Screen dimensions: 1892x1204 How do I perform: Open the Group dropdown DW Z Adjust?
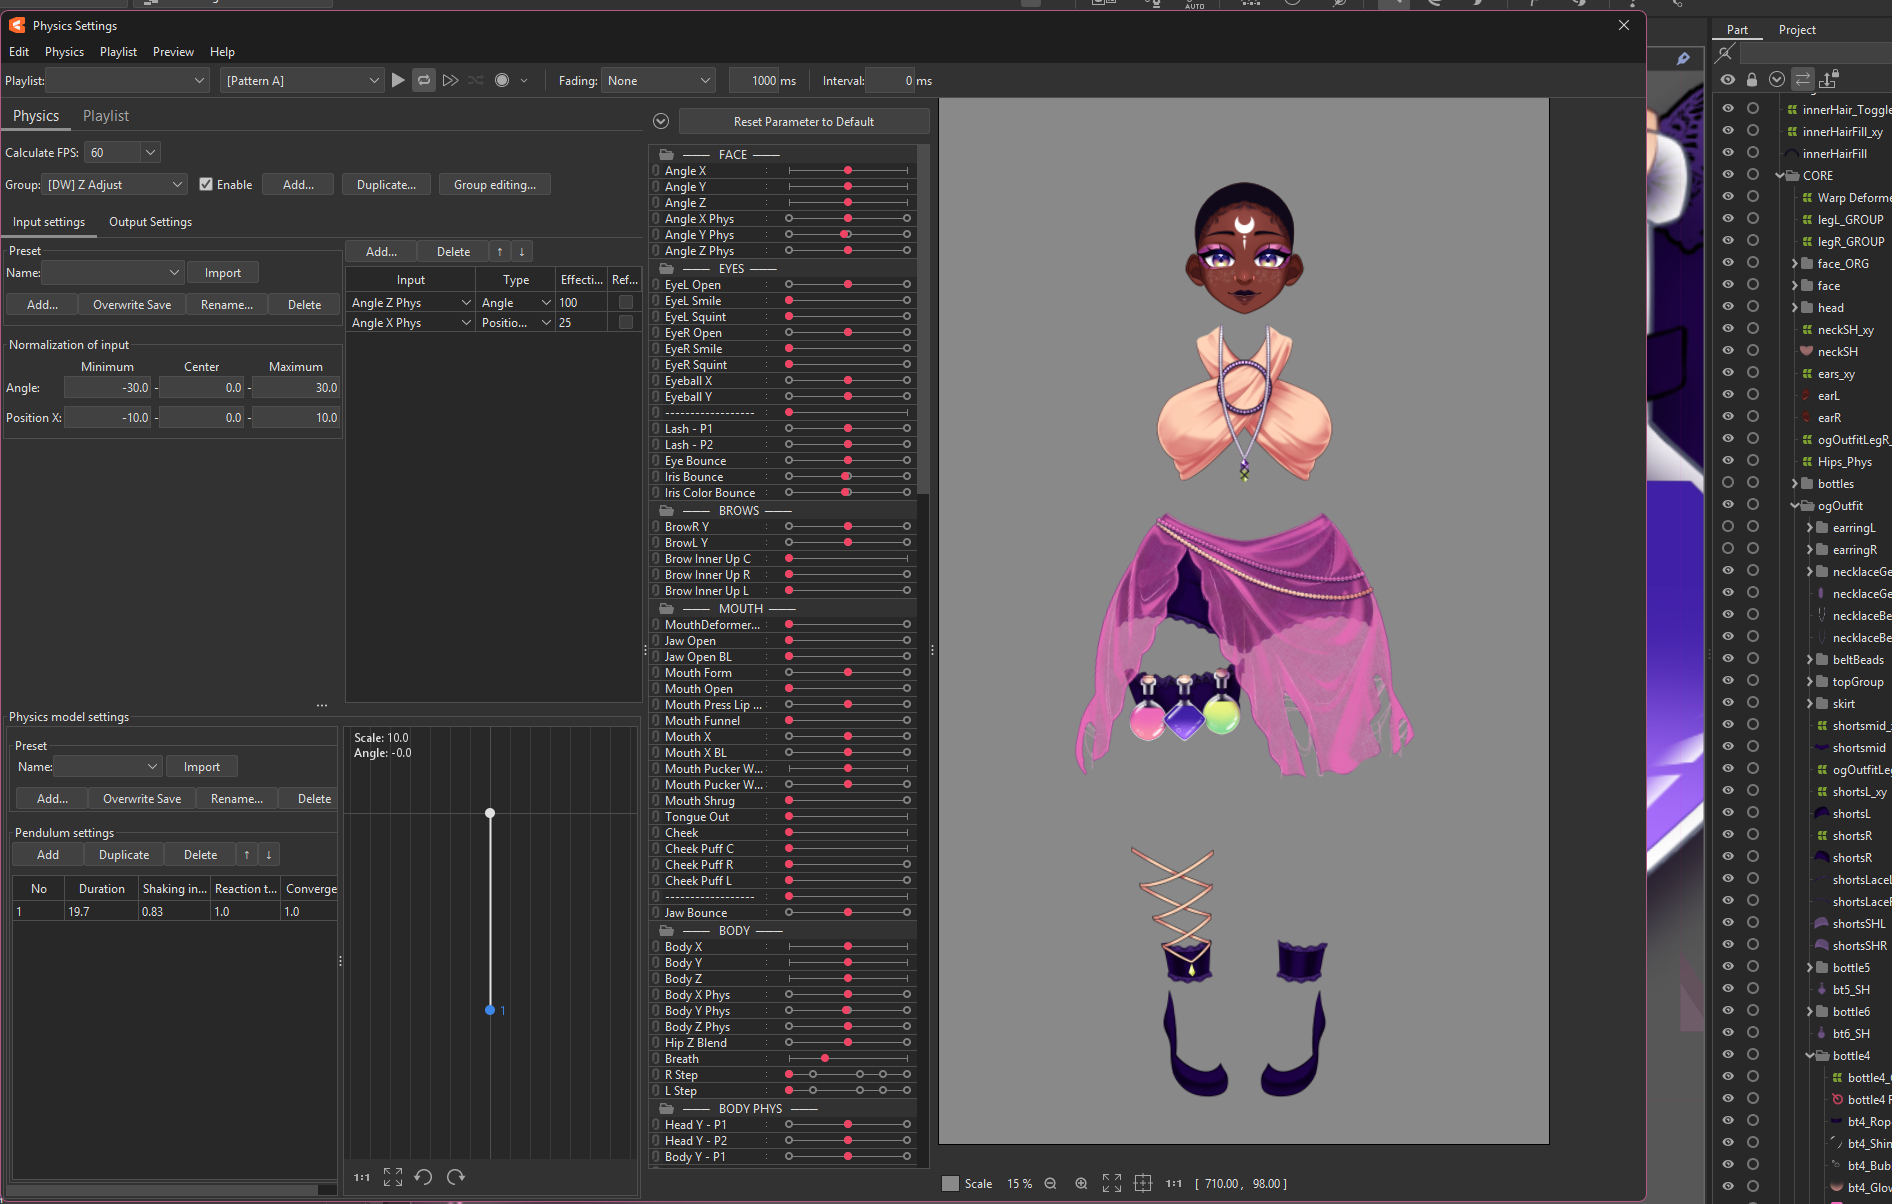click(115, 184)
